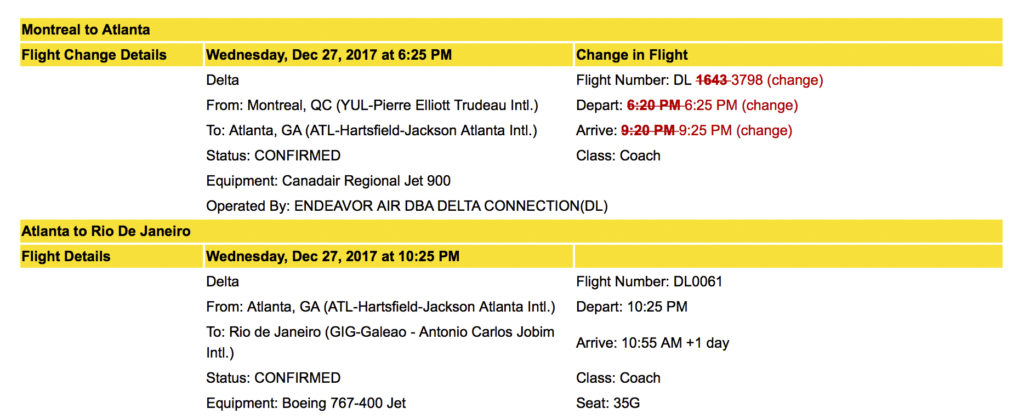Click the Arrive 10:55 AM +1 day text

coord(652,343)
